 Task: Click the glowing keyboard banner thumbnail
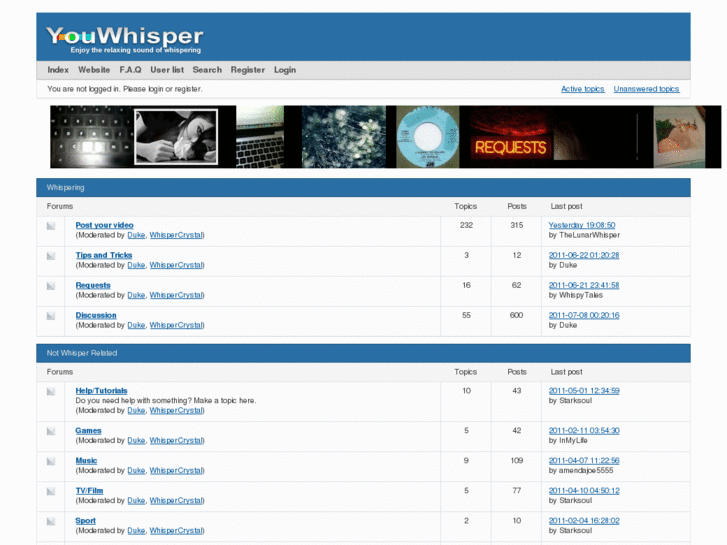coord(92,137)
